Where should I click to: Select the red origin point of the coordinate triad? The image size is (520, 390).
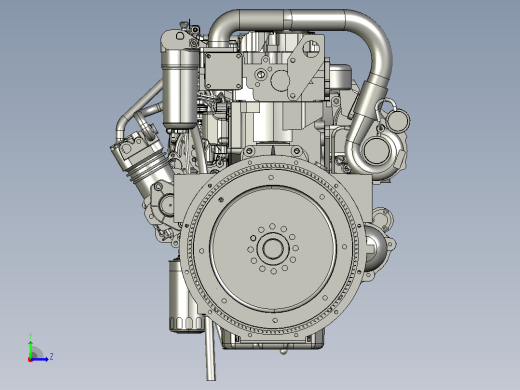coord(30,360)
